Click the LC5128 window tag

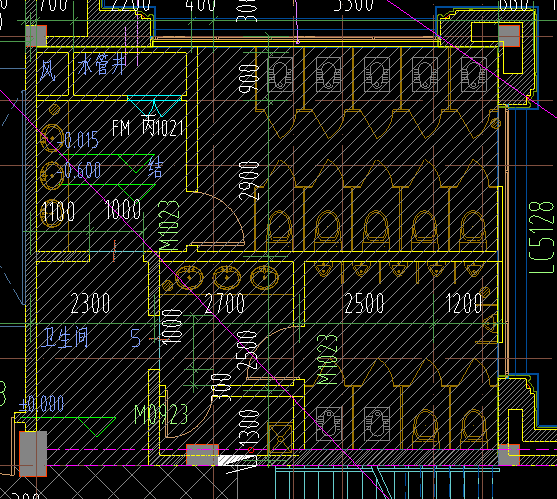(541, 237)
